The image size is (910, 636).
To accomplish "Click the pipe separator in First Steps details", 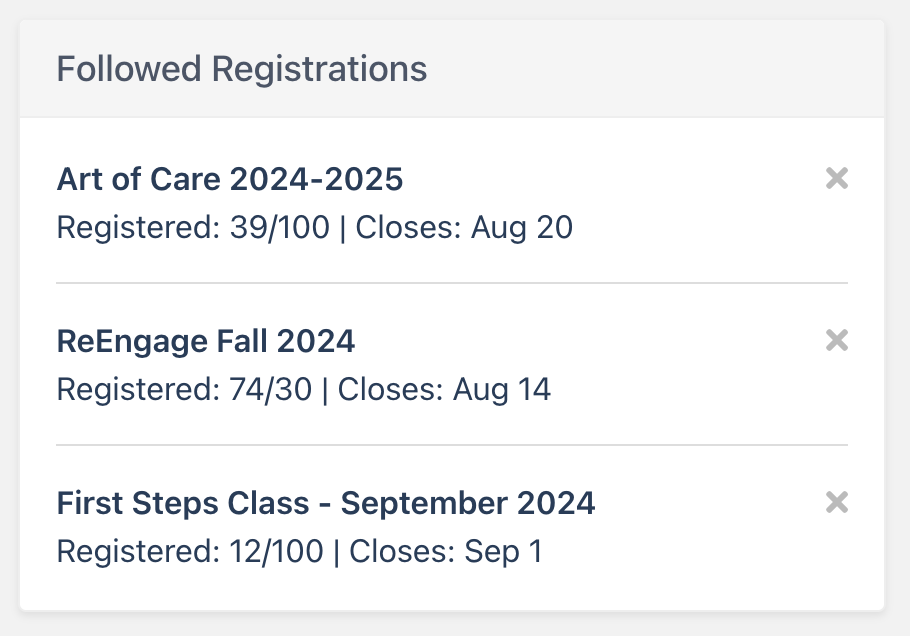I will pyautogui.click(x=337, y=551).
